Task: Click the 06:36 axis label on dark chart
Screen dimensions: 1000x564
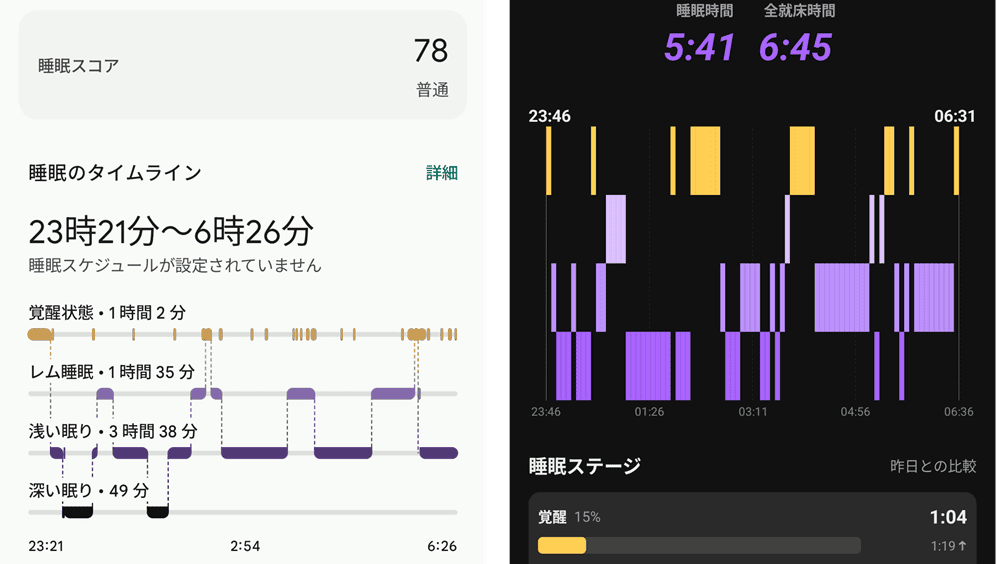Action: (959, 412)
